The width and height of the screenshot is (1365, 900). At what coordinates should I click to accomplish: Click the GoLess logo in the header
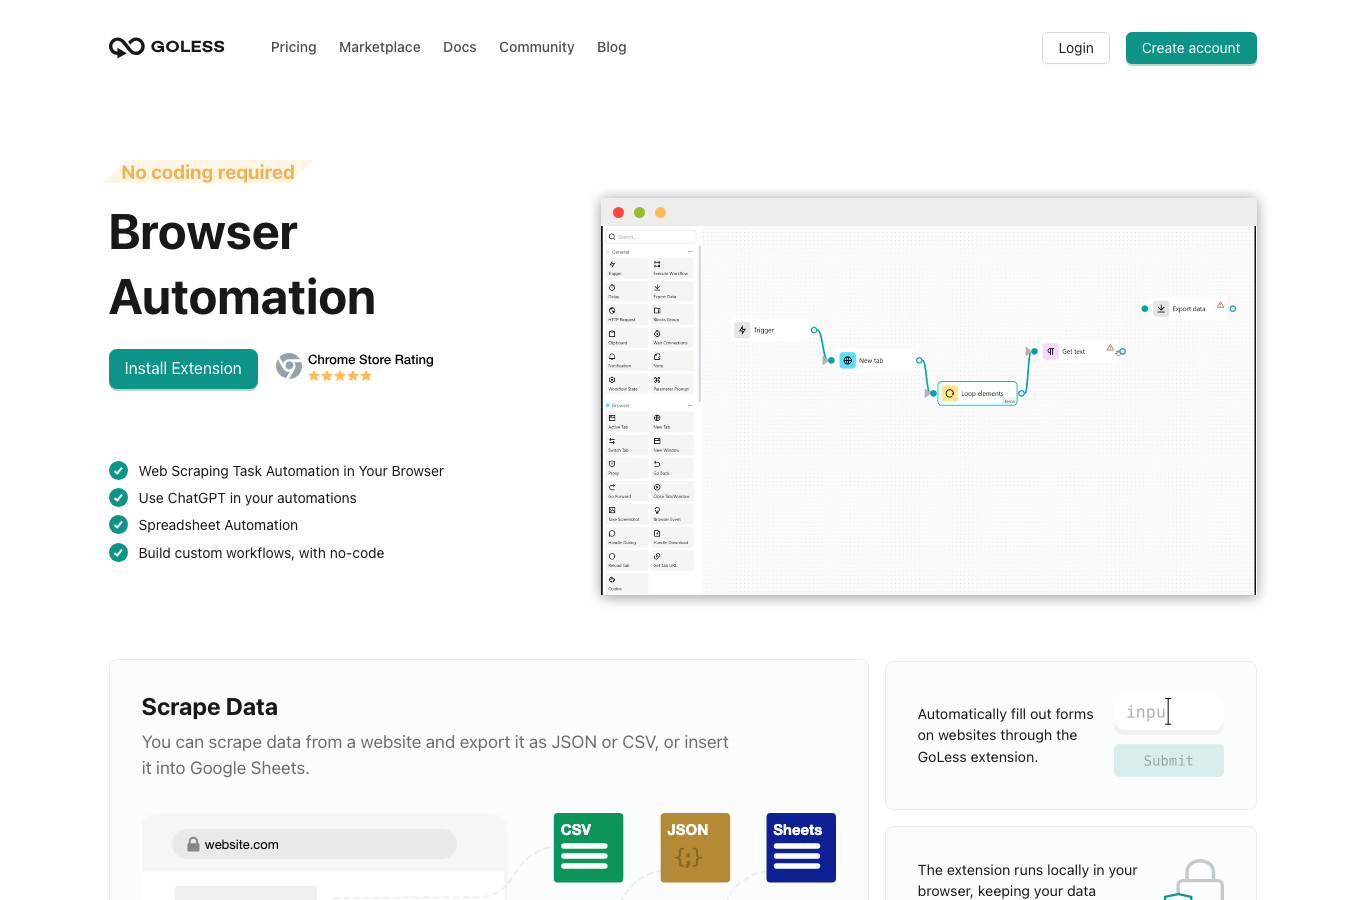[167, 47]
